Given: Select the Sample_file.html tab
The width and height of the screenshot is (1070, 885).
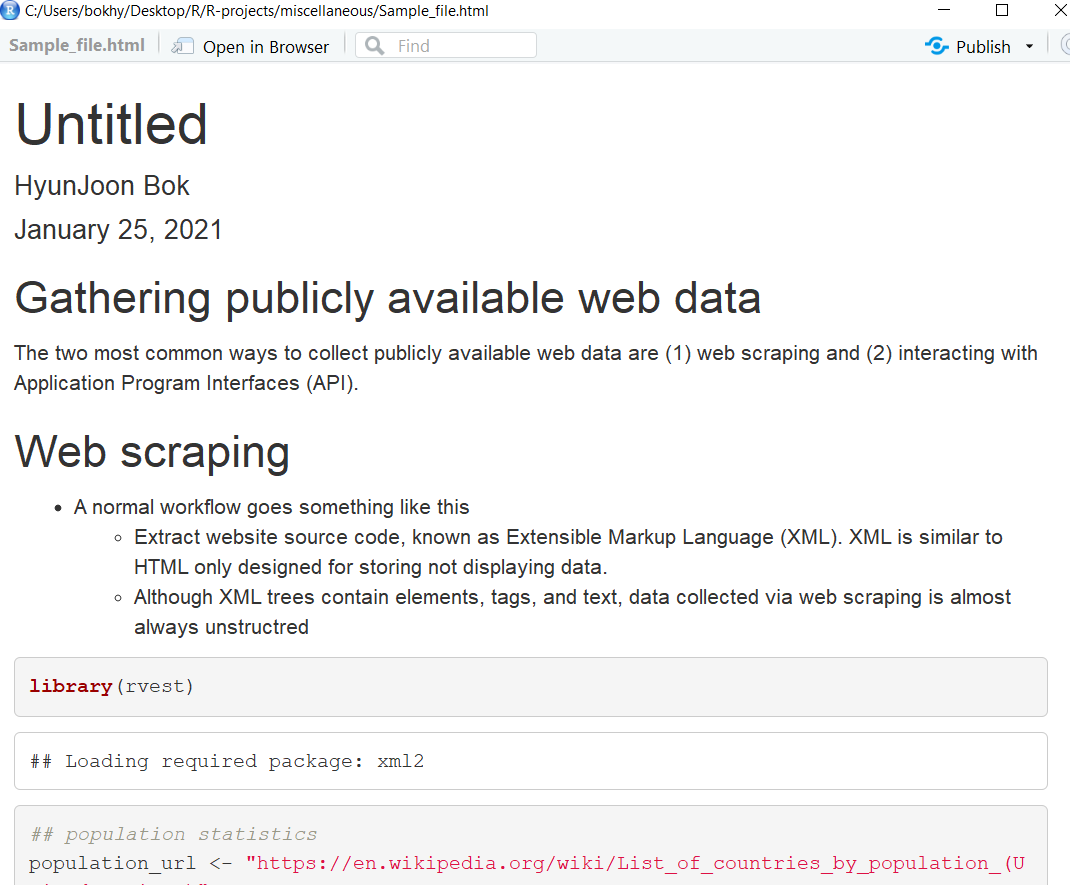Looking at the screenshot, I should [x=76, y=45].
